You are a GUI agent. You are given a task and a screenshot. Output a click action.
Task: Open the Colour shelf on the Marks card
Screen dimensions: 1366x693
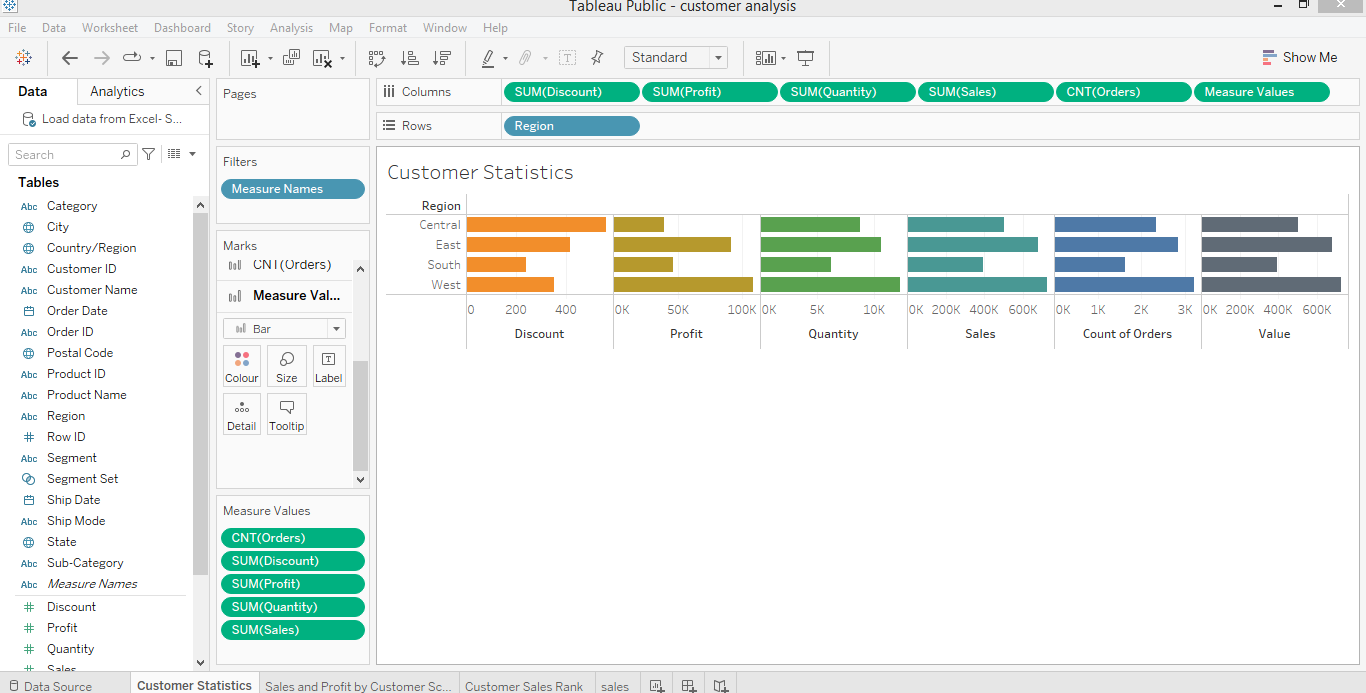241,365
